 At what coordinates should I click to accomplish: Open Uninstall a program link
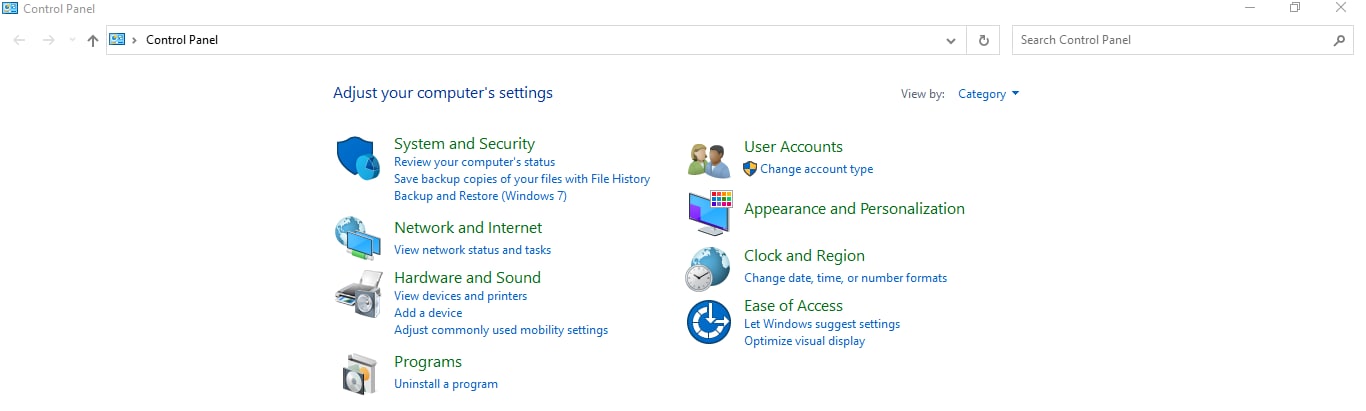446,384
